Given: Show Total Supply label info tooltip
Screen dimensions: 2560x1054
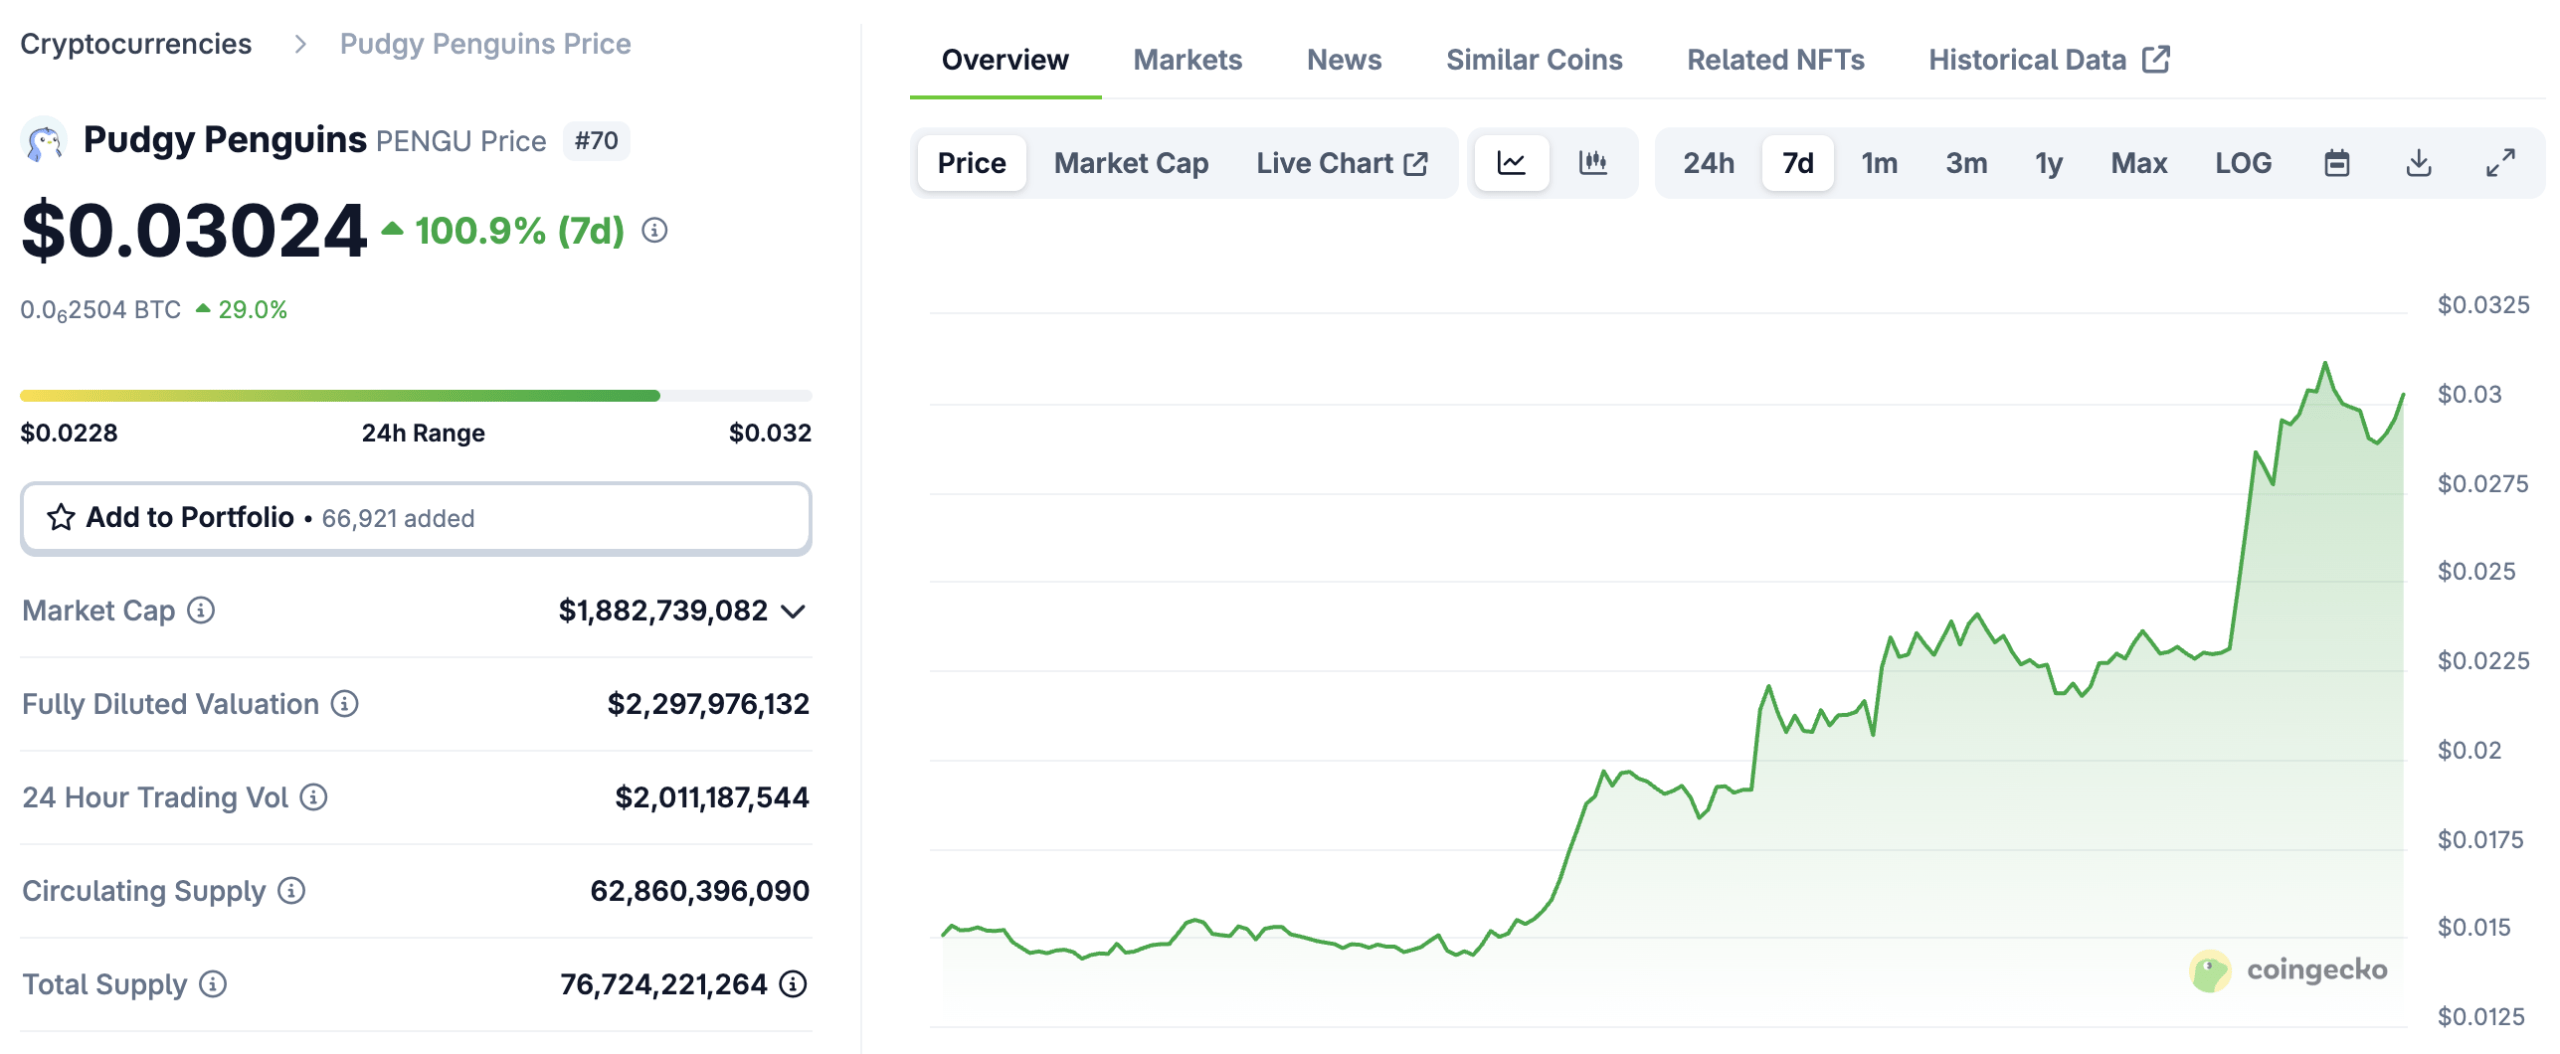Looking at the screenshot, I should (x=213, y=984).
